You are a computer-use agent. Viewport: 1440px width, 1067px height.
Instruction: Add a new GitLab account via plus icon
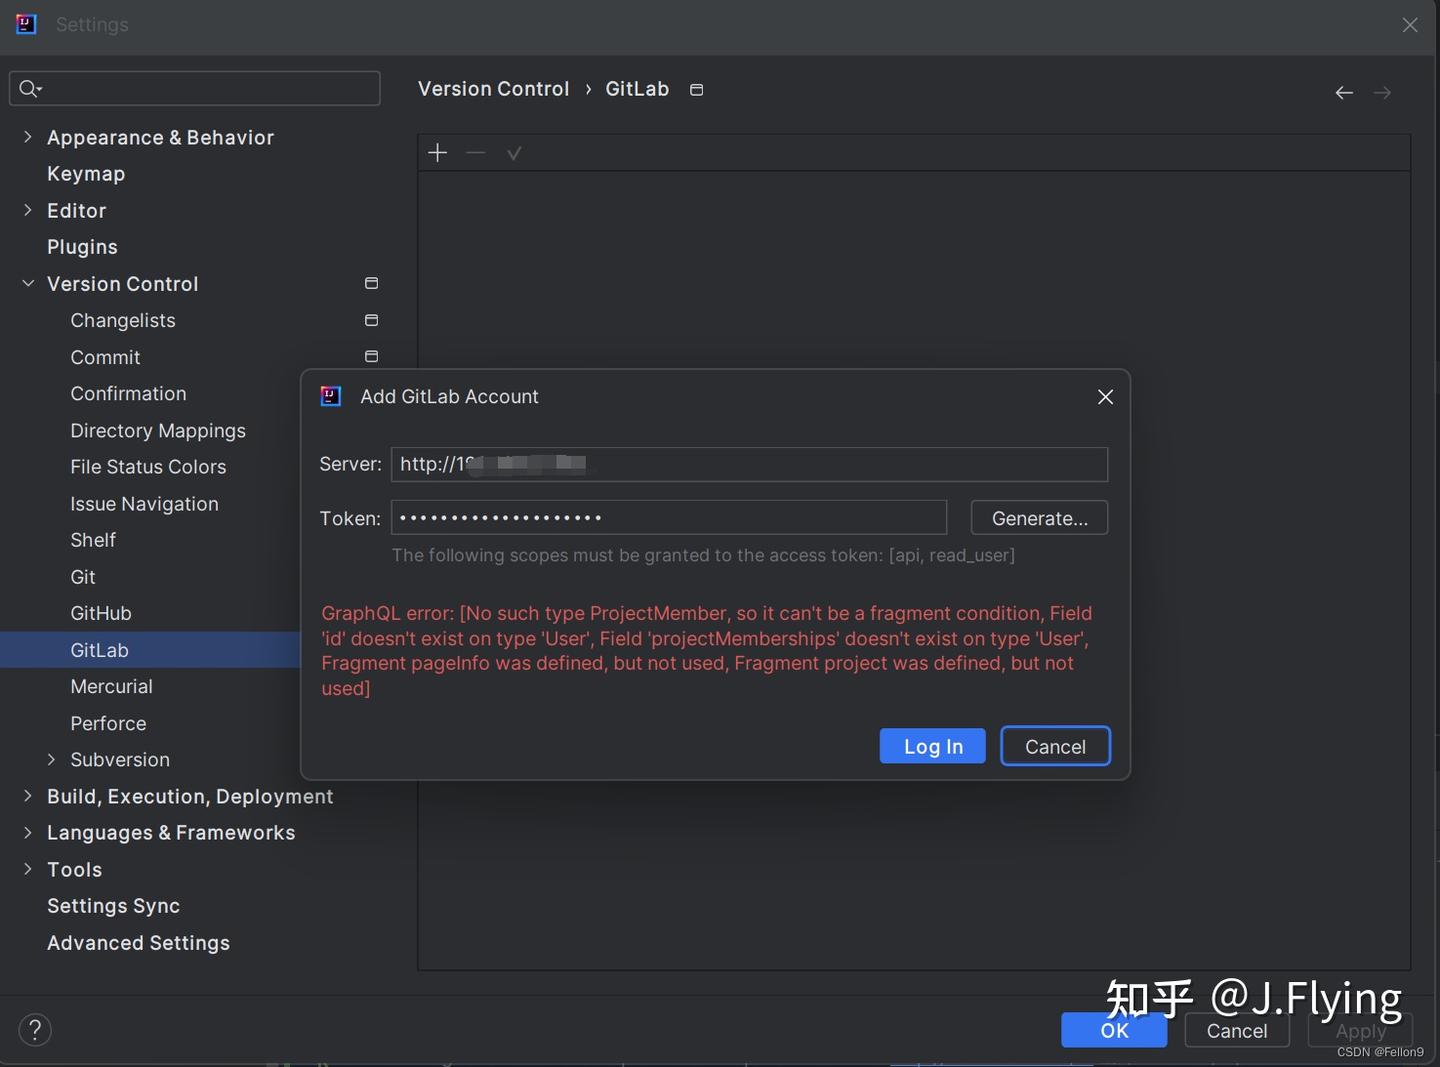(x=437, y=152)
